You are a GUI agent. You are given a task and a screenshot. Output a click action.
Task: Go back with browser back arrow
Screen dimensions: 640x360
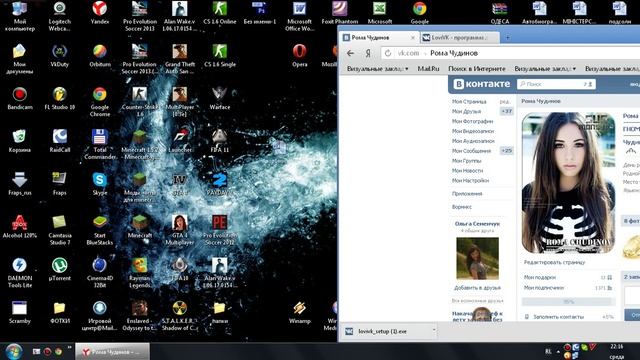[x=350, y=53]
